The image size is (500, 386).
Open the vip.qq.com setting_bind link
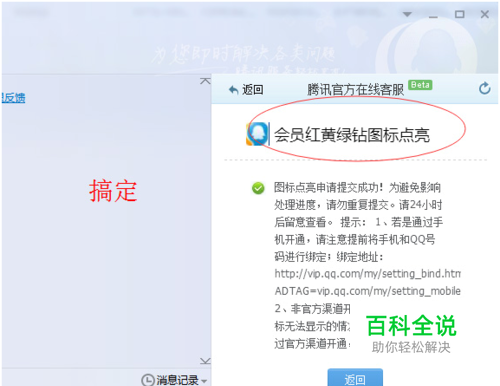point(367,274)
